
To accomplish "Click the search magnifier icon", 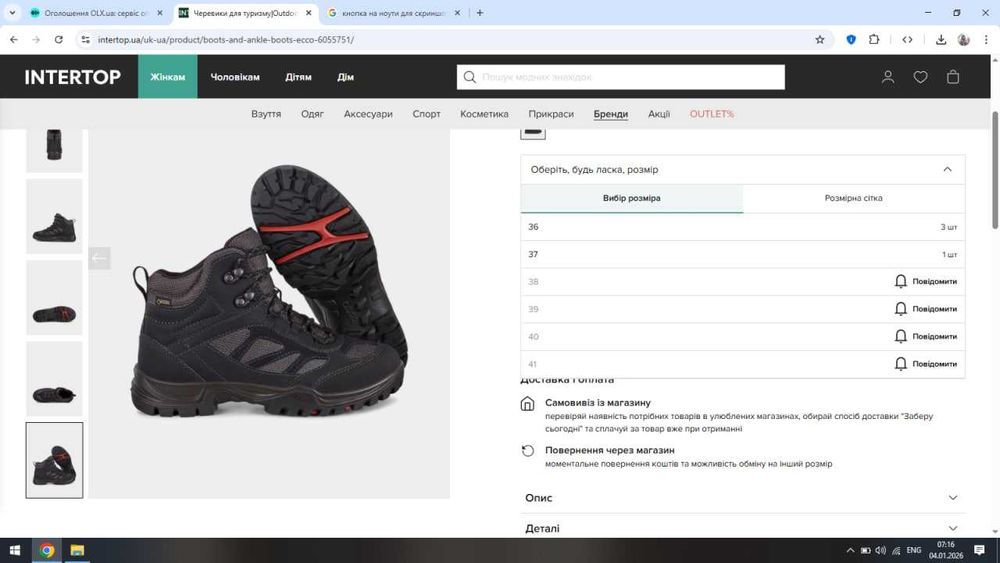I will point(469,77).
